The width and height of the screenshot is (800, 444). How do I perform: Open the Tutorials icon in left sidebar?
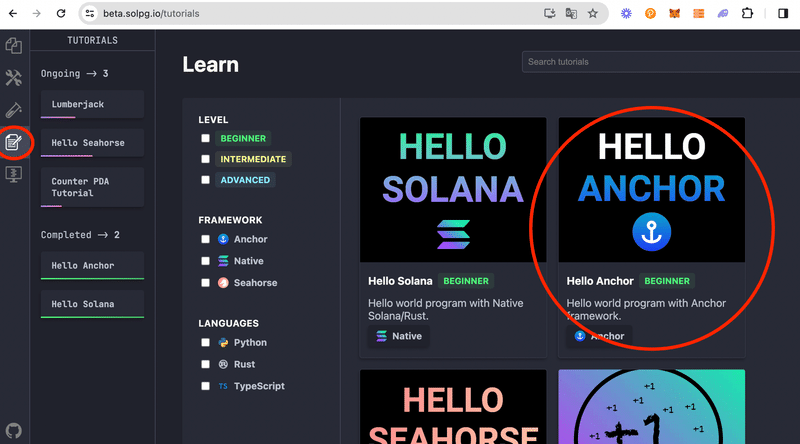point(14,142)
